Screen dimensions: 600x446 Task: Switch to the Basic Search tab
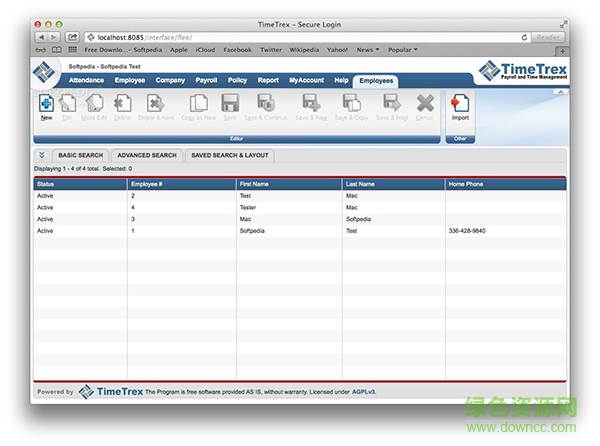click(81, 155)
